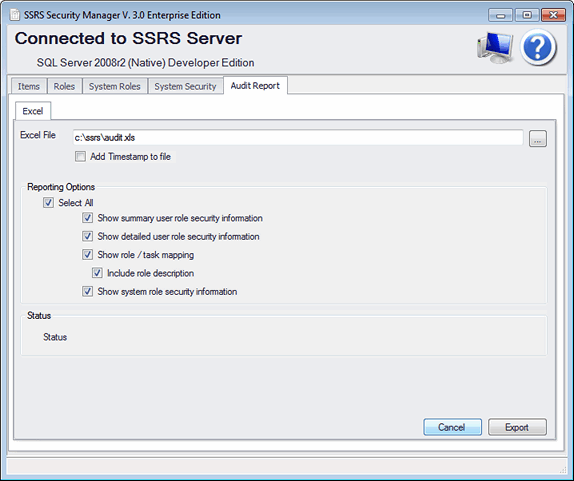Click the 'Excel File' label
Screen dimensions: 574x481
point(38,135)
